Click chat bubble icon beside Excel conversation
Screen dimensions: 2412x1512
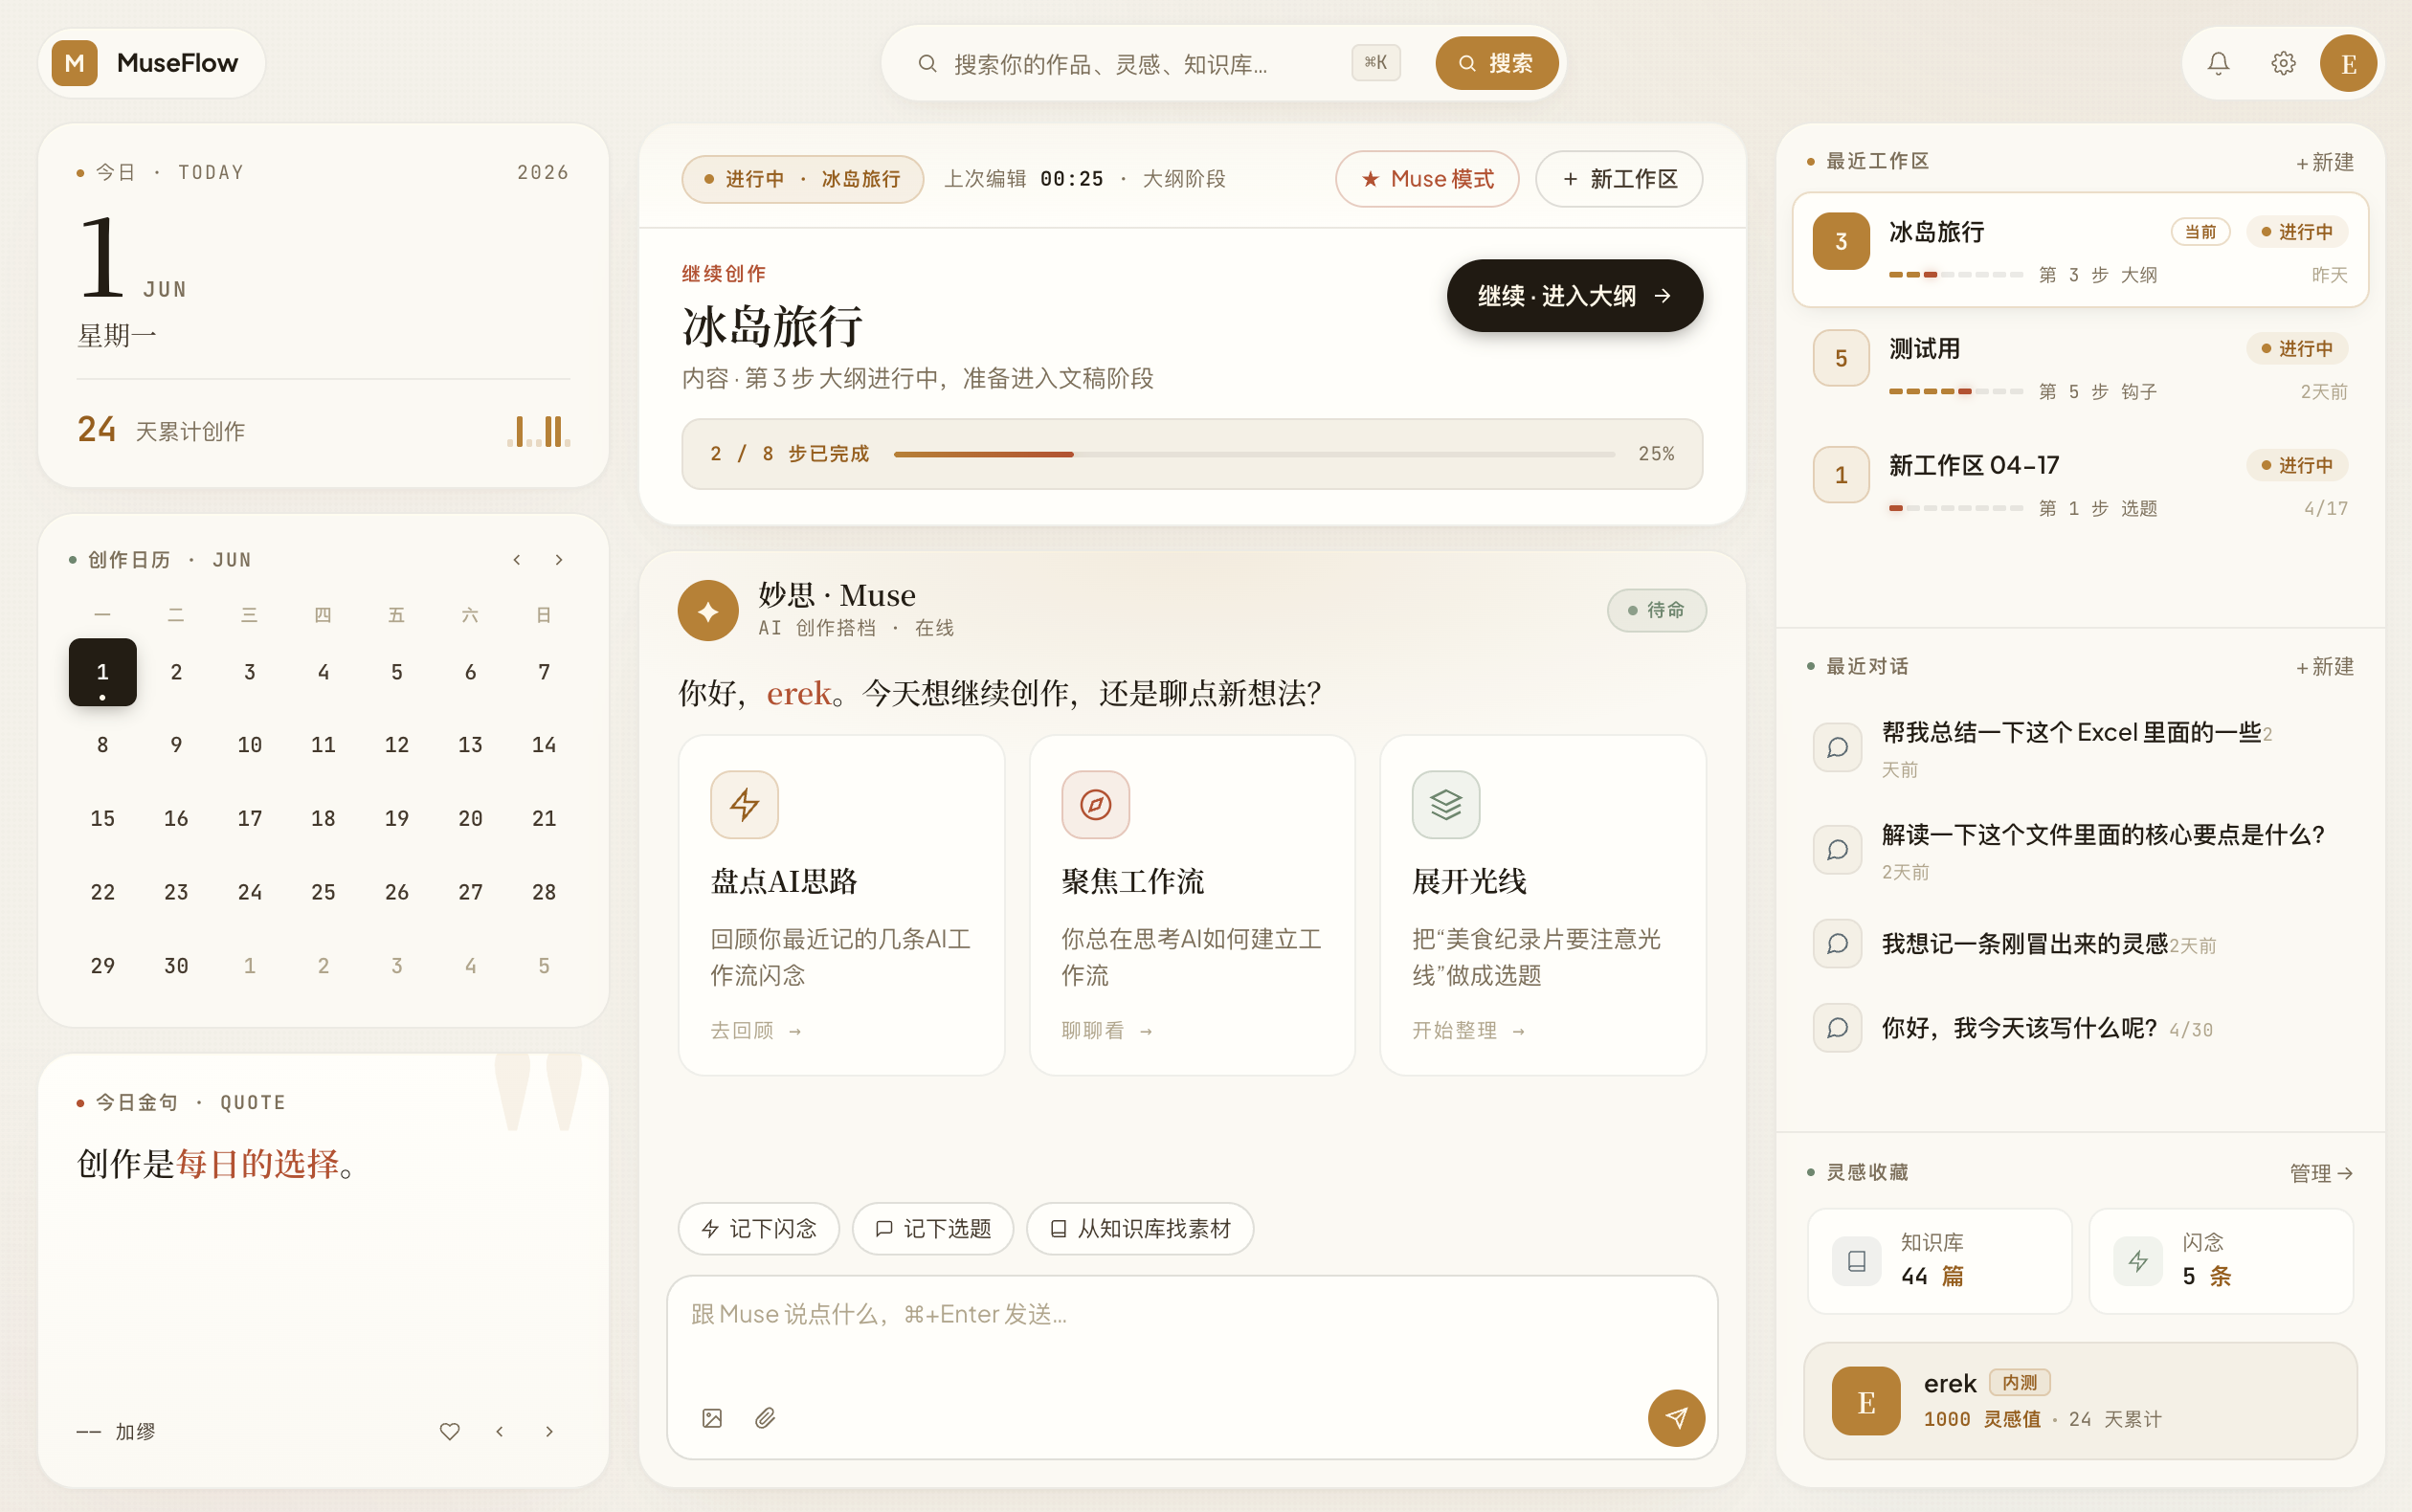1837,747
